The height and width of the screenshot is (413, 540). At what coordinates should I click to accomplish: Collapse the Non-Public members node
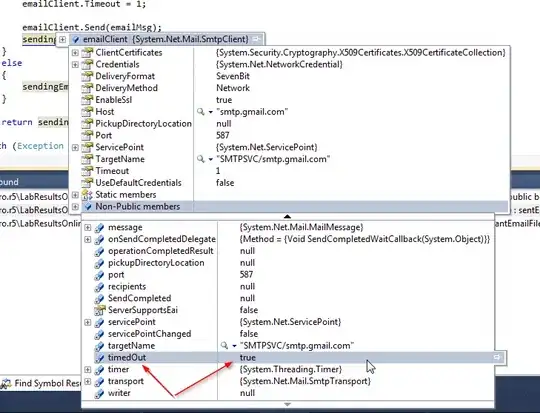tap(75, 207)
